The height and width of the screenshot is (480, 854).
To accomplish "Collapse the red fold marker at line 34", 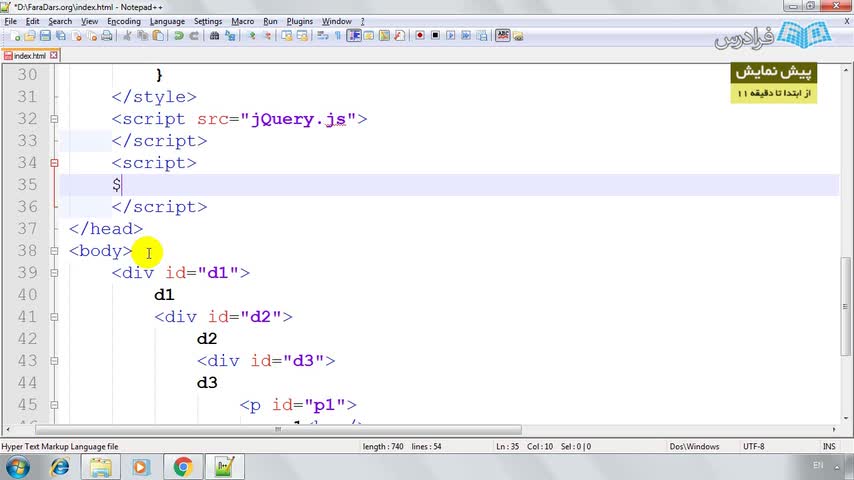I will coord(54,163).
